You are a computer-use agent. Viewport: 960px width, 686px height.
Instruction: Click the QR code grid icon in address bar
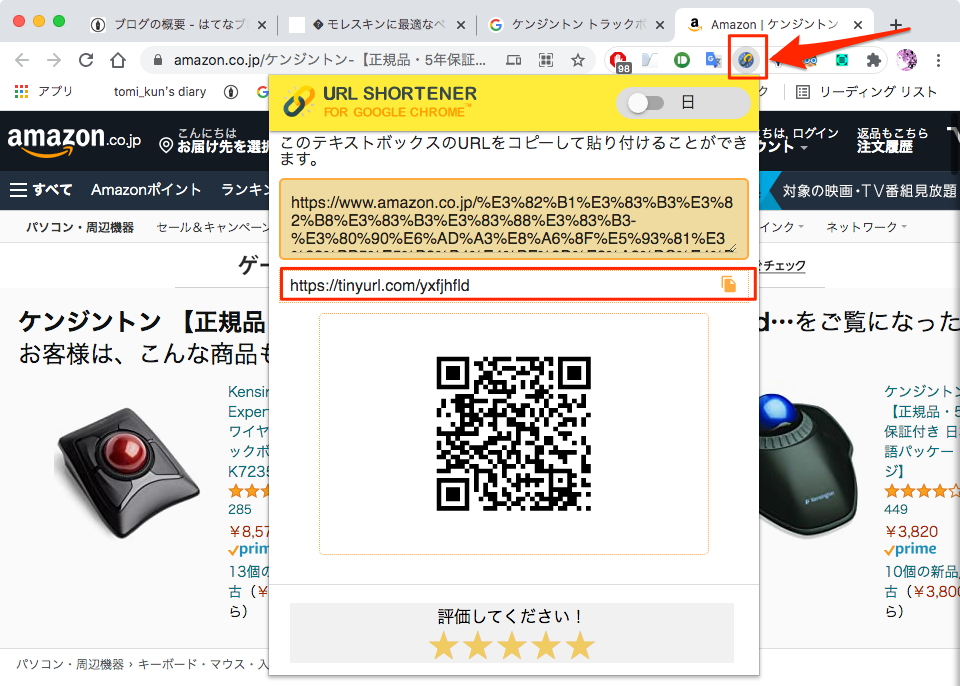pos(546,59)
